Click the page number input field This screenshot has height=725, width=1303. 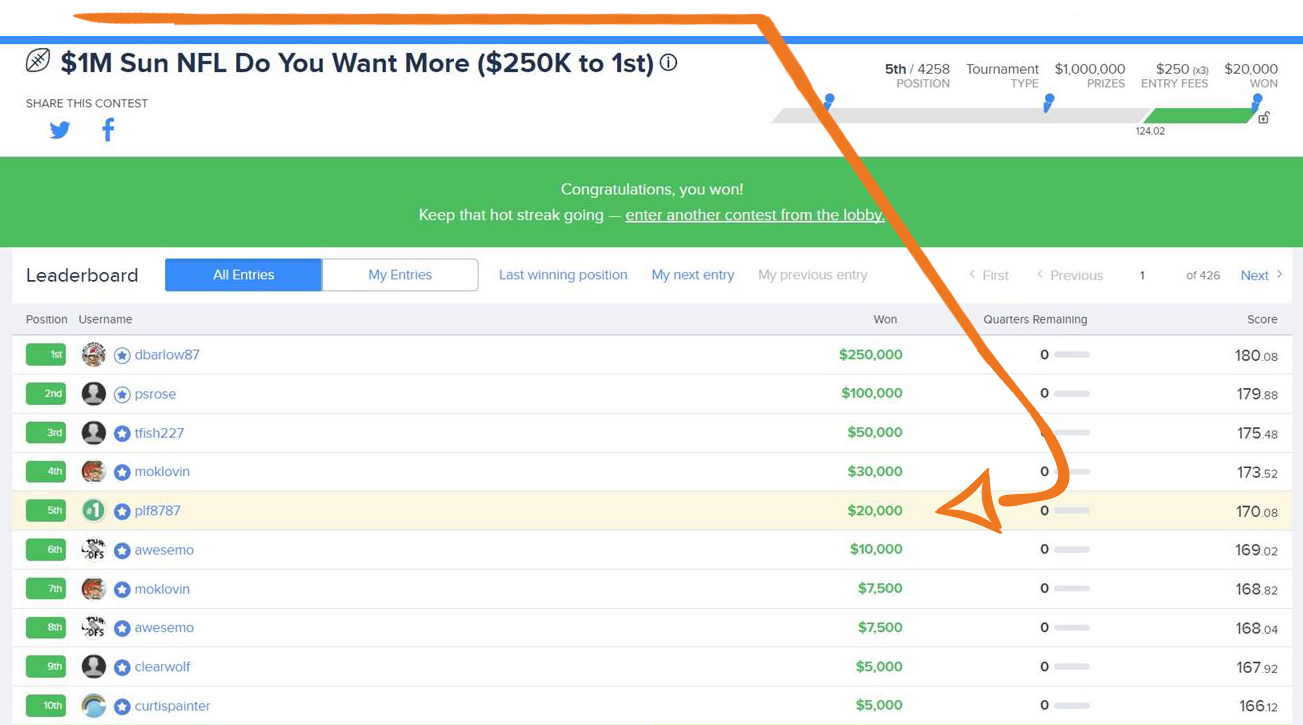coord(1142,275)
